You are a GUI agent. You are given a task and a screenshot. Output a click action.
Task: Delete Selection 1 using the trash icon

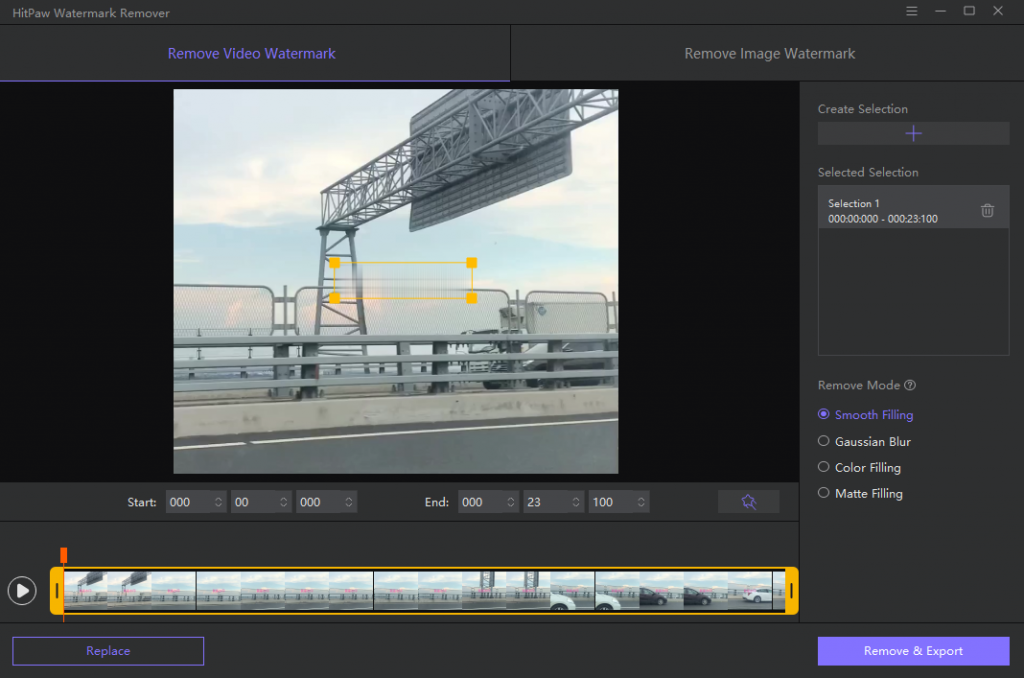tap(987, 210)
